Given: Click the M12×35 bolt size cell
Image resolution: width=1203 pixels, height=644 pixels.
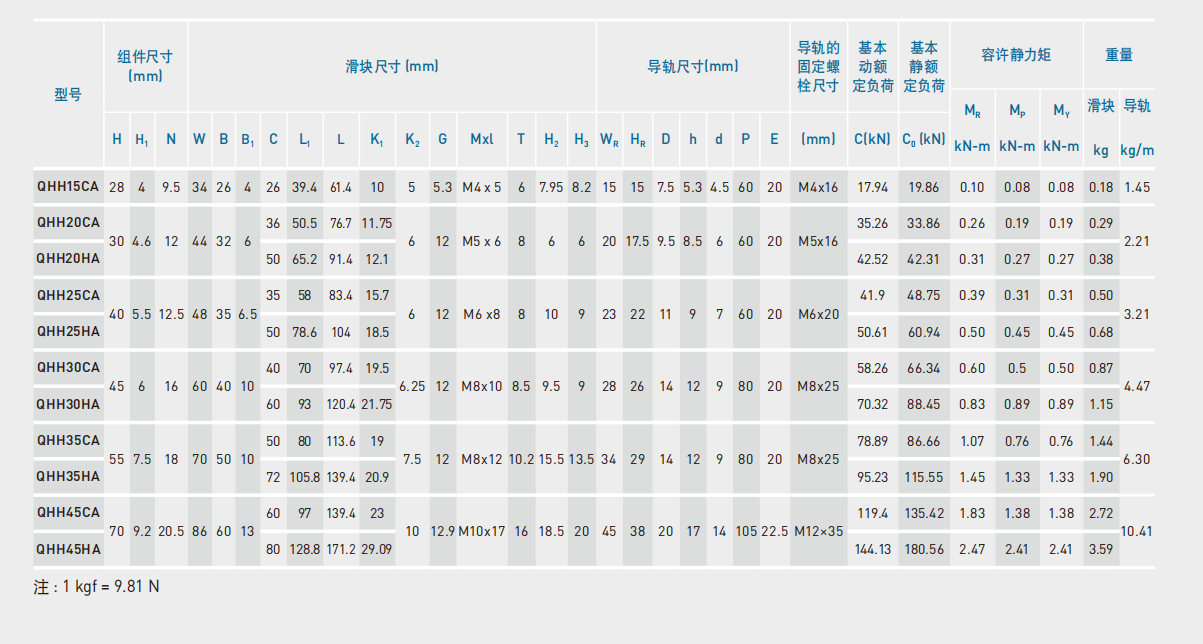Looking at the screenshot, I should (818, 531).
